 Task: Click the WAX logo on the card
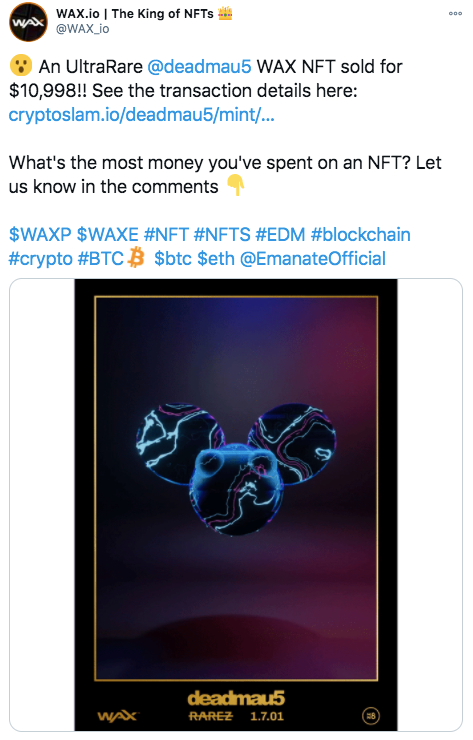117,716
